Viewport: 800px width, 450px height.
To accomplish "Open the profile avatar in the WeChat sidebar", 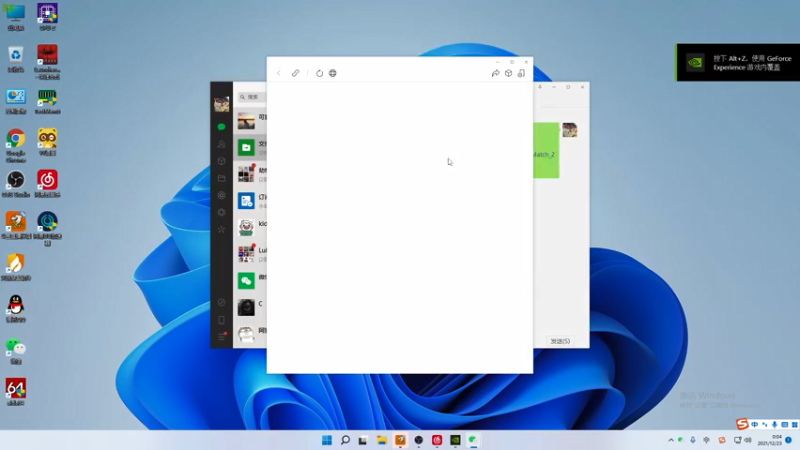I will pos(221,104).
